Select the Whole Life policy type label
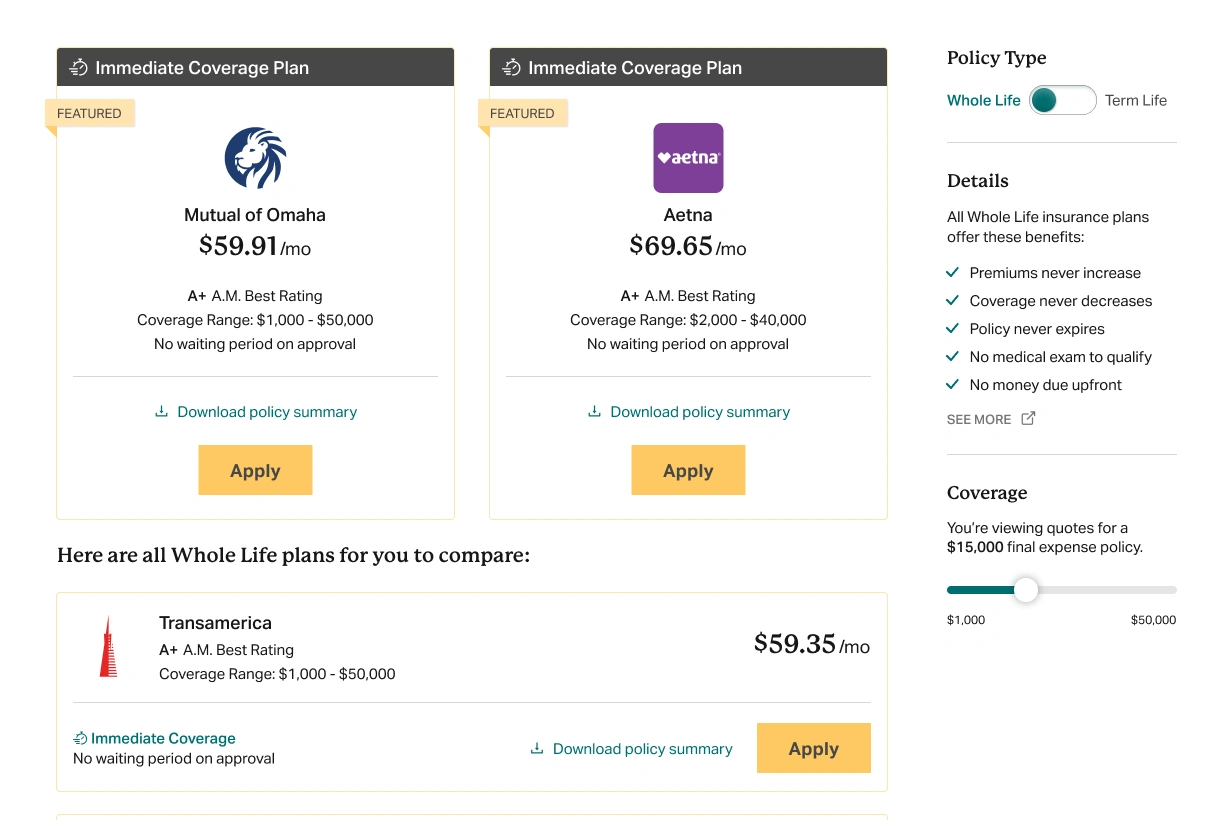The height and width of the screenshot is (820, 1230). (983, 100)
